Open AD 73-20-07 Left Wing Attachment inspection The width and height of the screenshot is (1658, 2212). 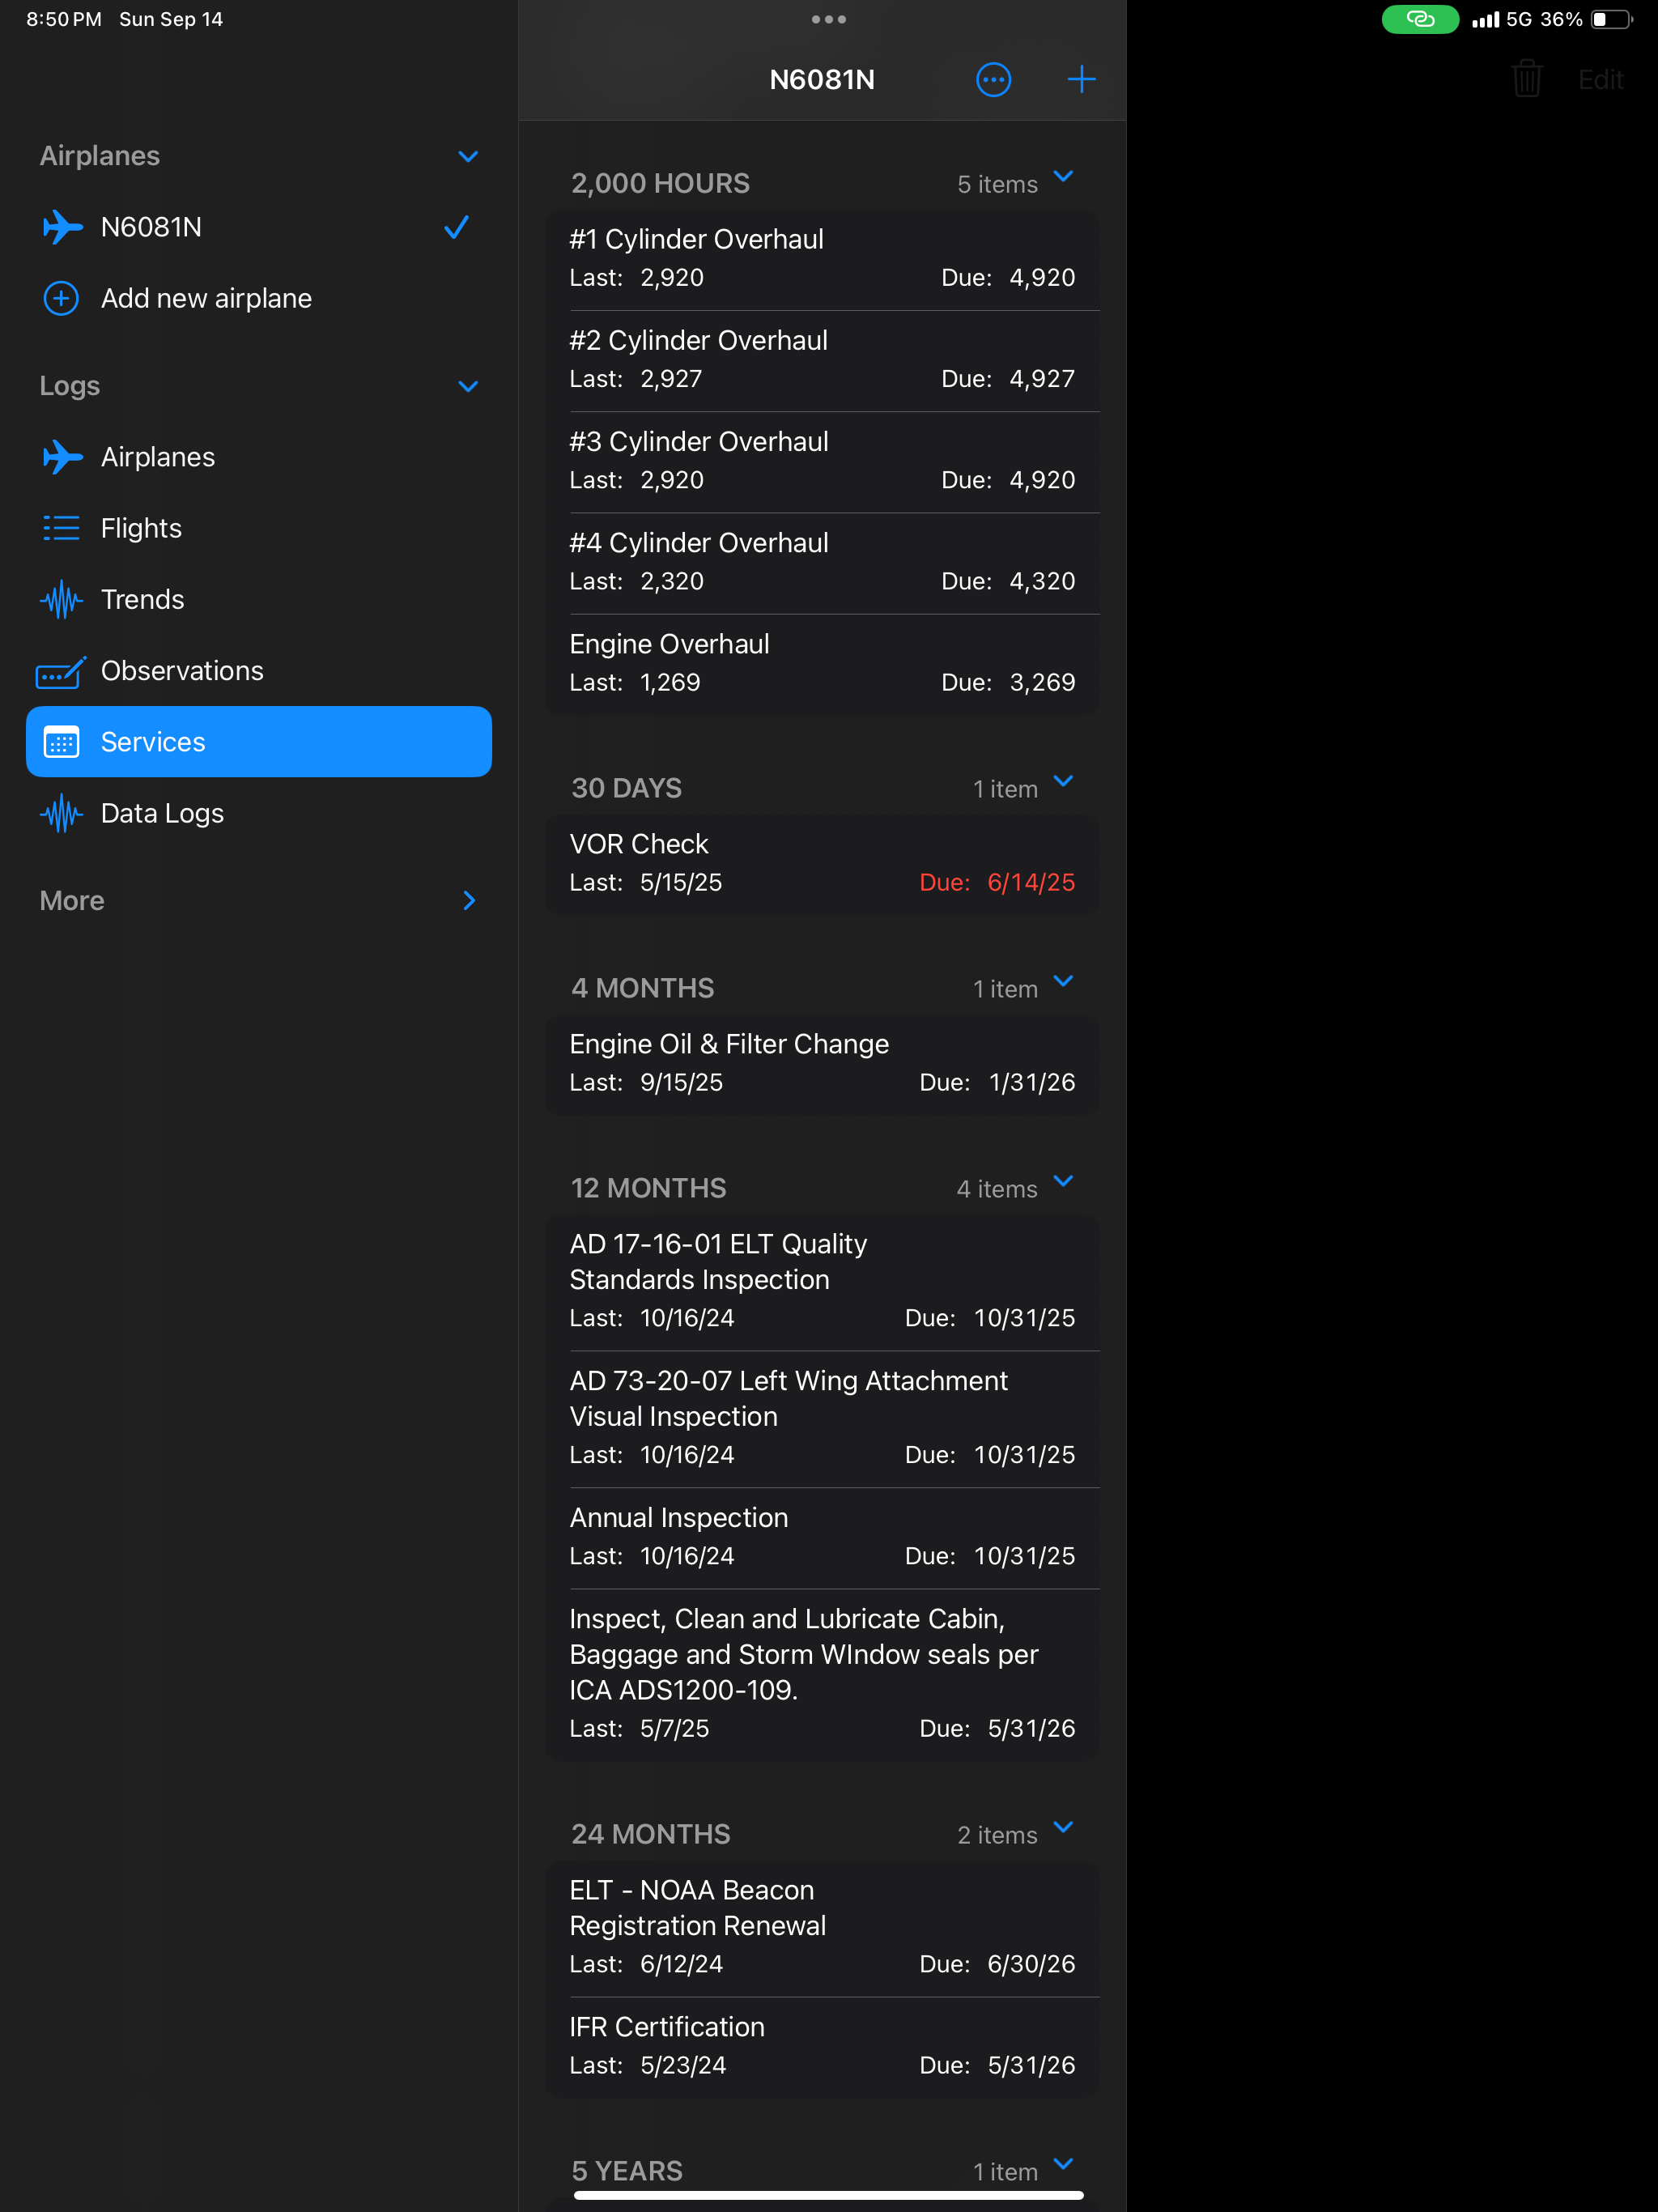pos(822,1419)
